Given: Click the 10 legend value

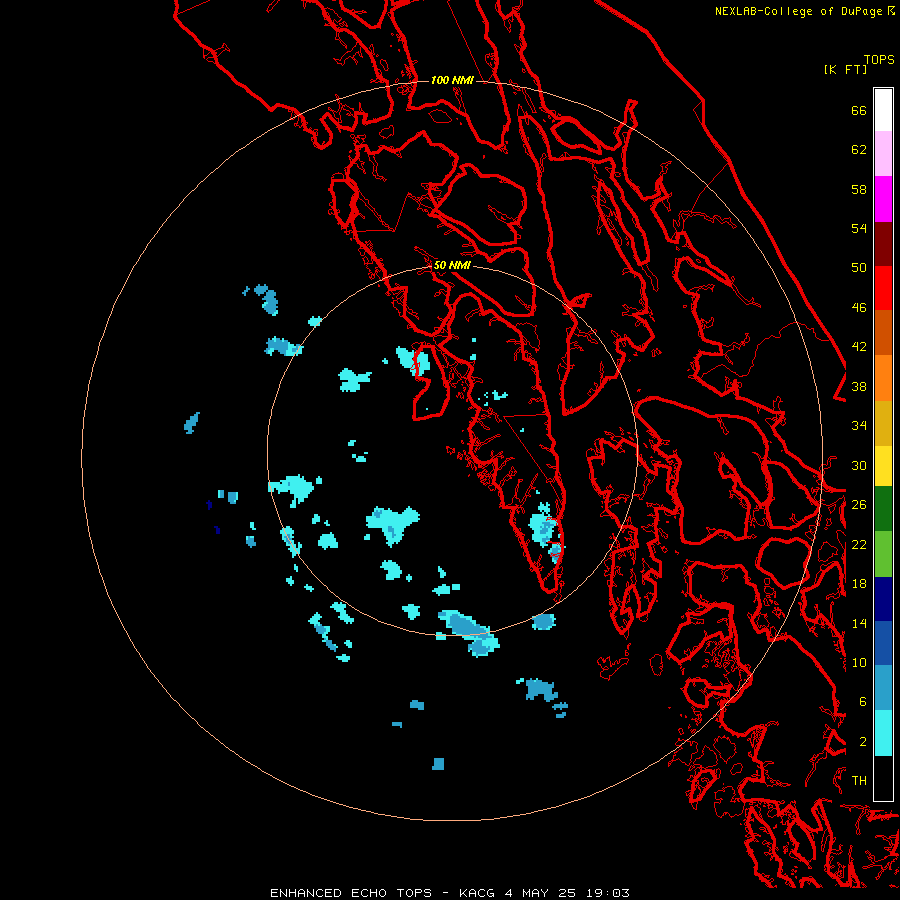Looking at the screenshot, I should point(859,663).
